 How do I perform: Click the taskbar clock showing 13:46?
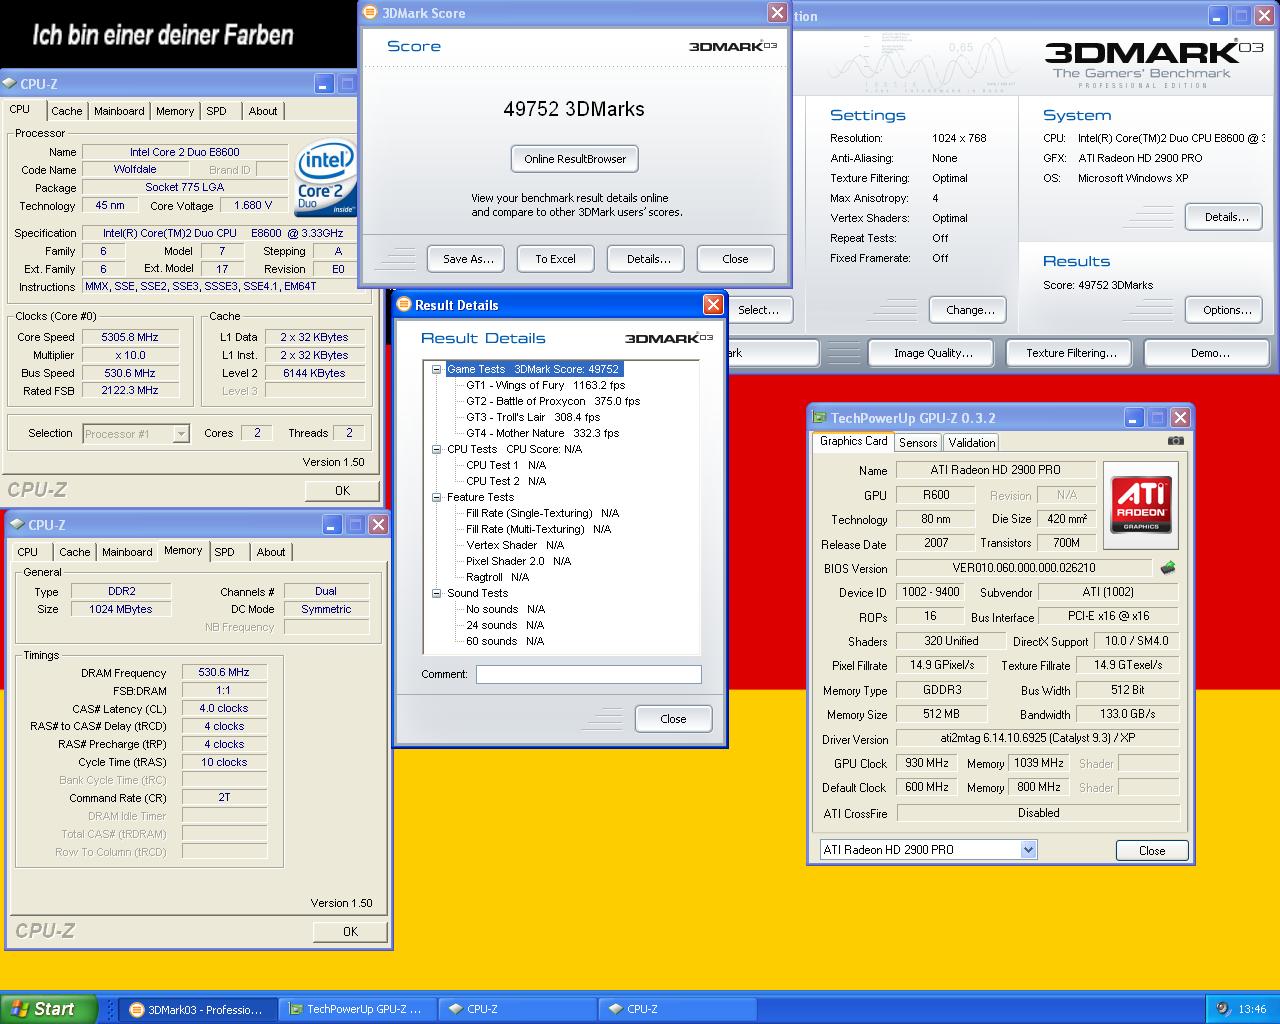(1252, 1010)
